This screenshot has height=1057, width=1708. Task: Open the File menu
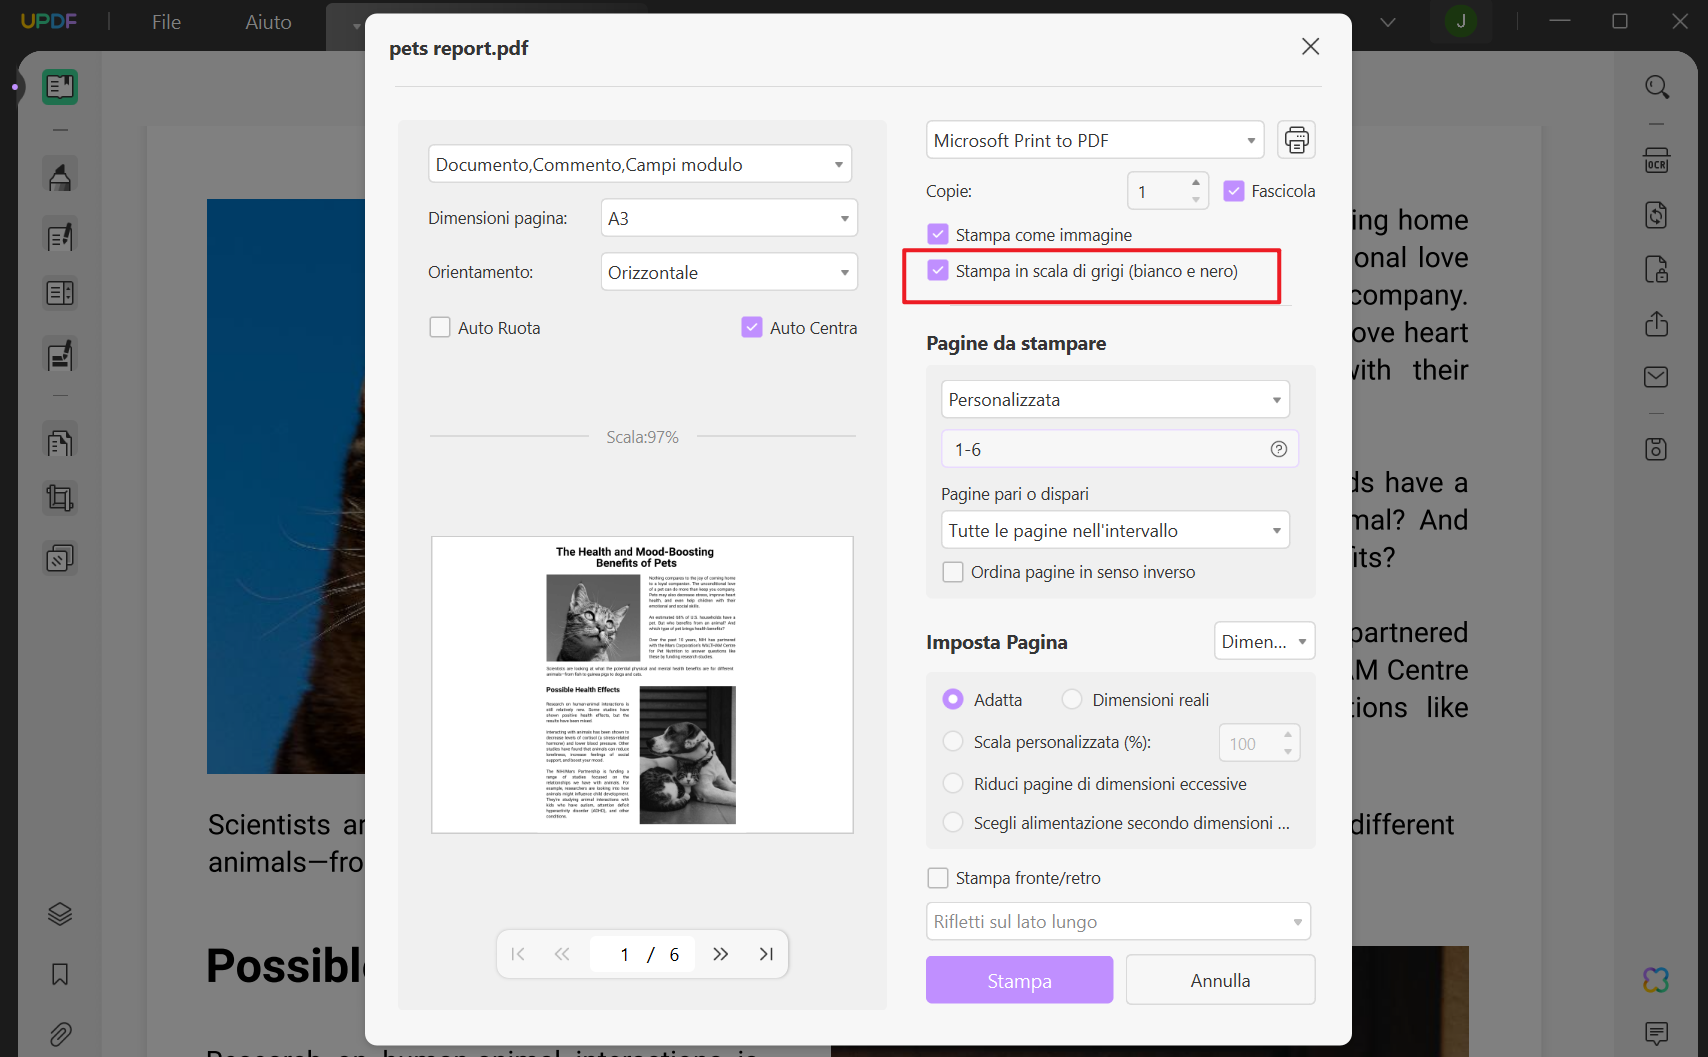[x=166, y=22]
